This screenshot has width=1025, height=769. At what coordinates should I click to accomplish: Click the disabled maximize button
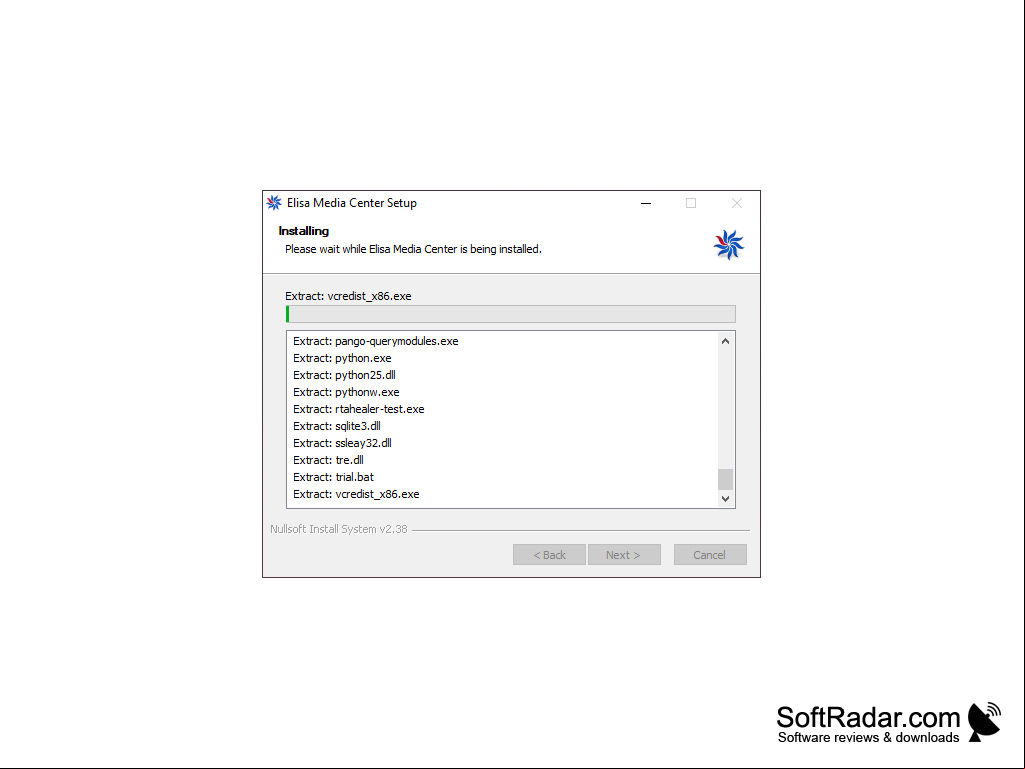click(691, 203)
